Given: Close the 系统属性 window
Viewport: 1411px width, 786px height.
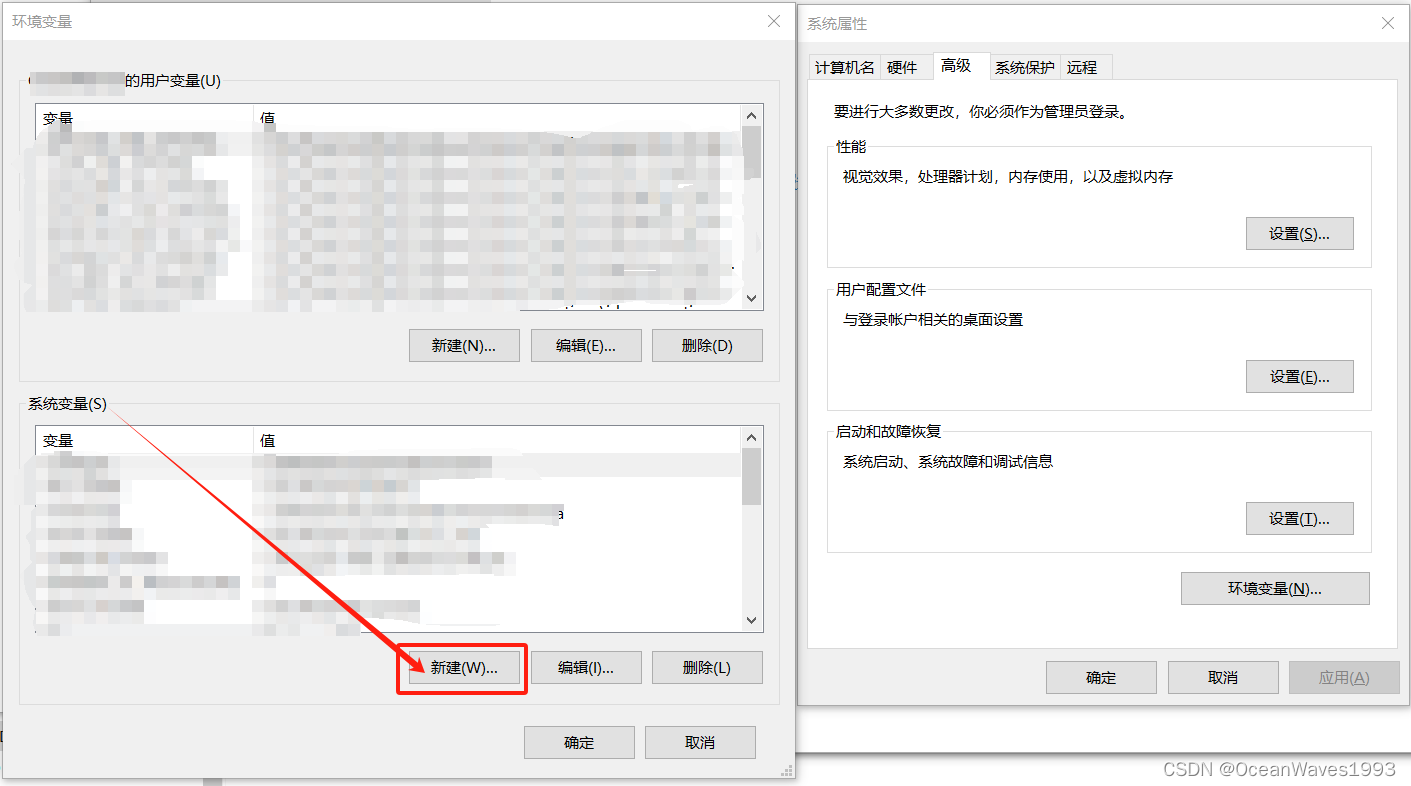Looking at the screenshot, I should tap(1388, 23).
